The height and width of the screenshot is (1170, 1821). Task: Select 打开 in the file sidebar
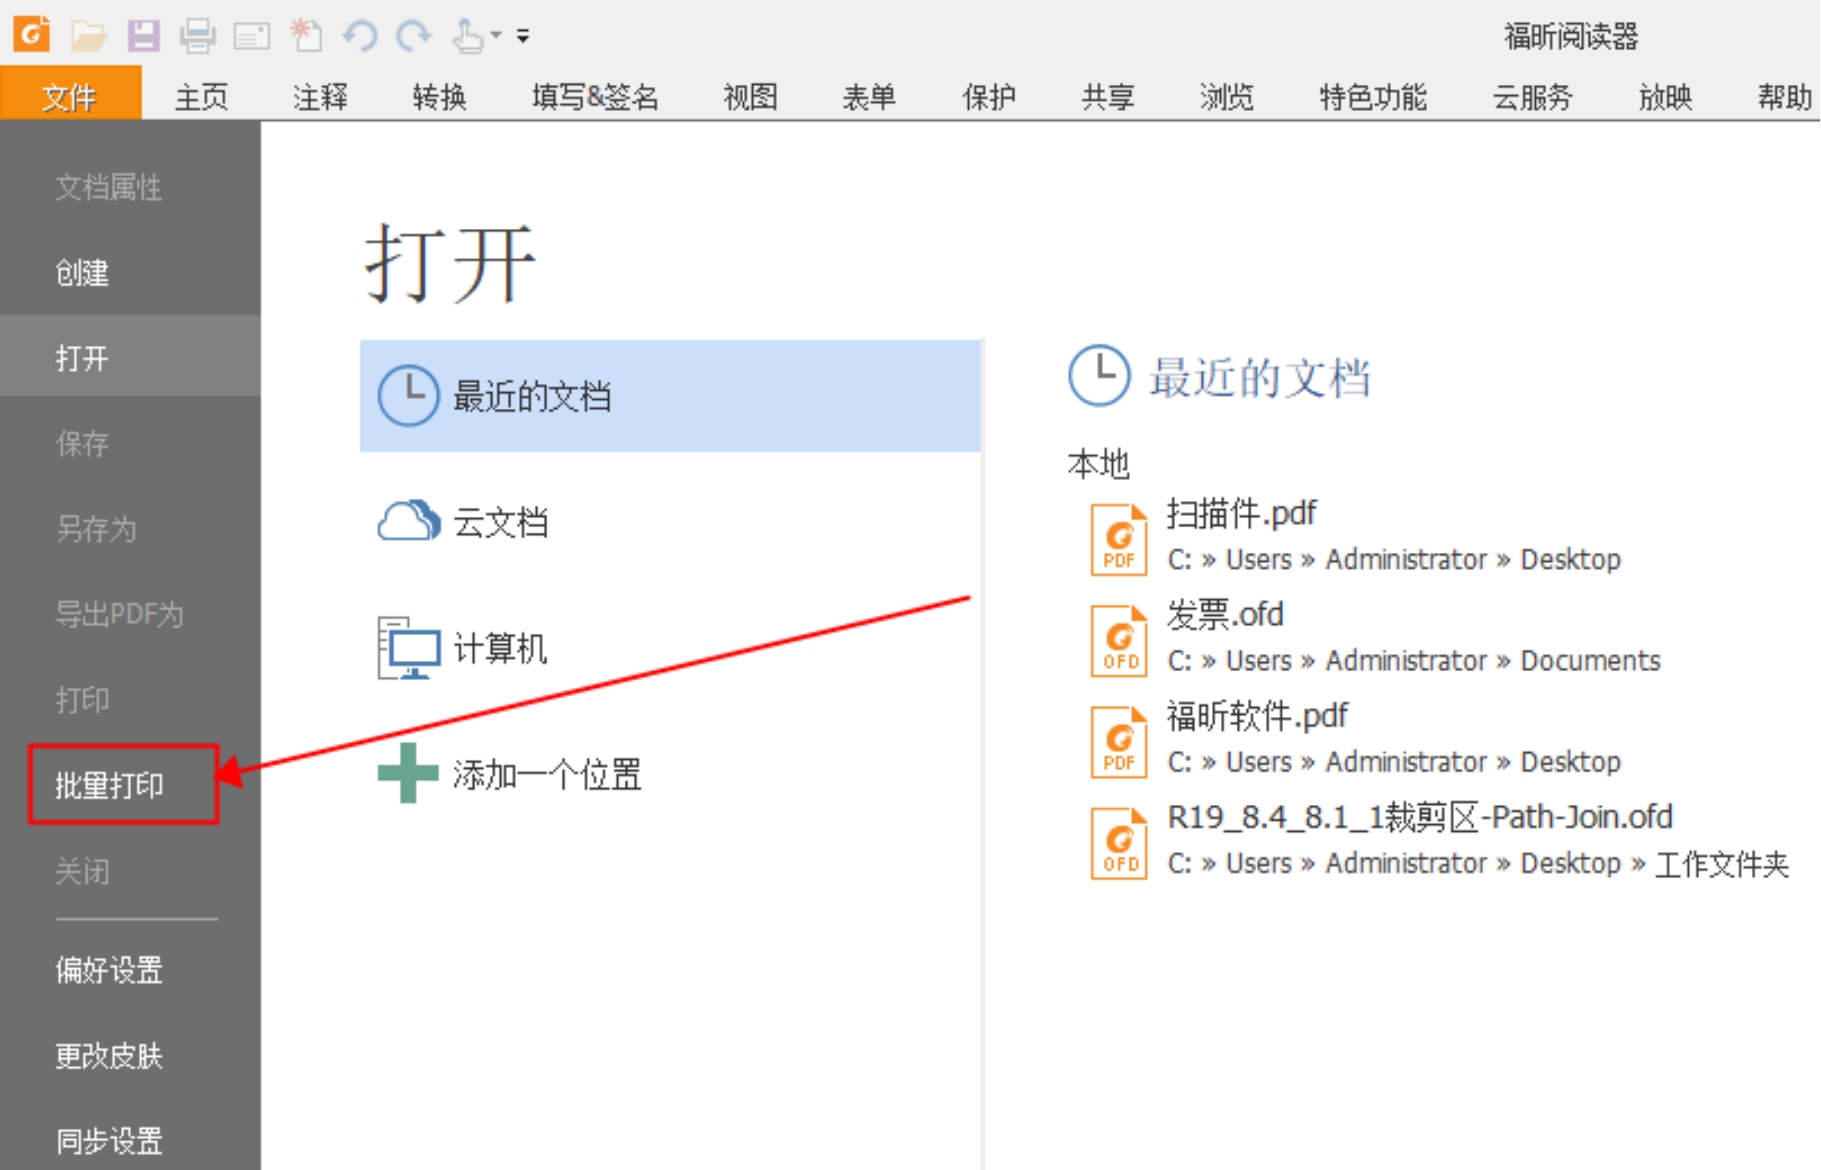tap(130, 357)
